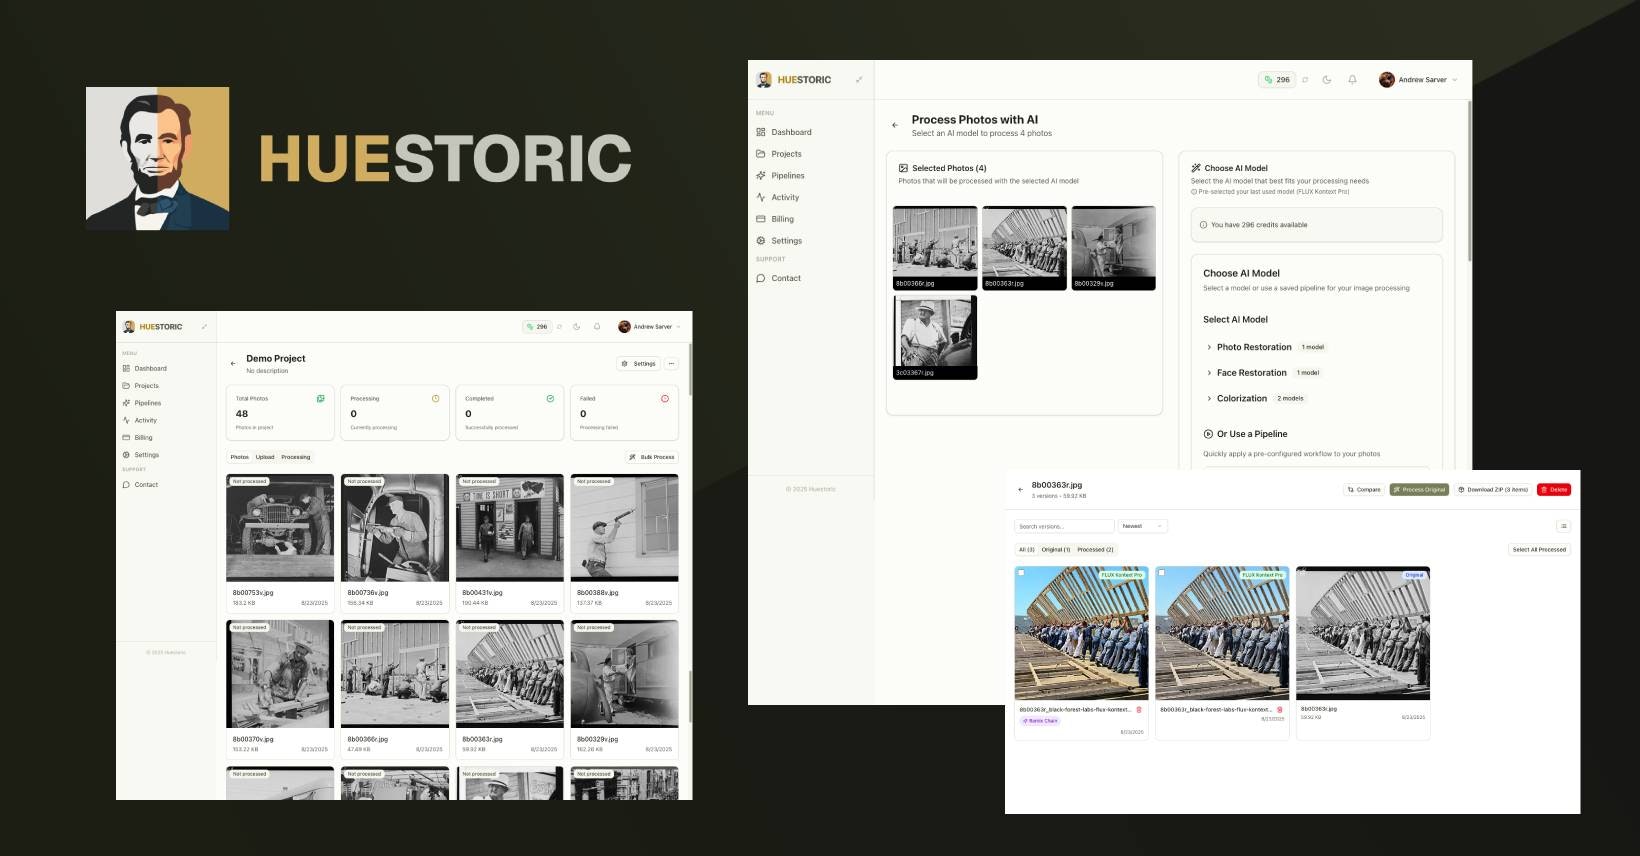Open Billing in the Demo Project window sidebar

tap(138, 438)
